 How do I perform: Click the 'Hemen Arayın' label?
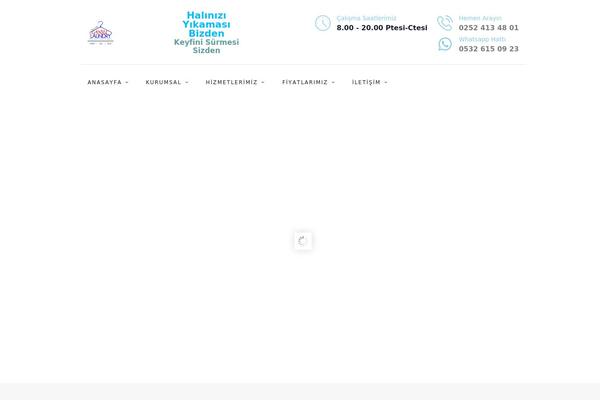(x=480, y=18)
